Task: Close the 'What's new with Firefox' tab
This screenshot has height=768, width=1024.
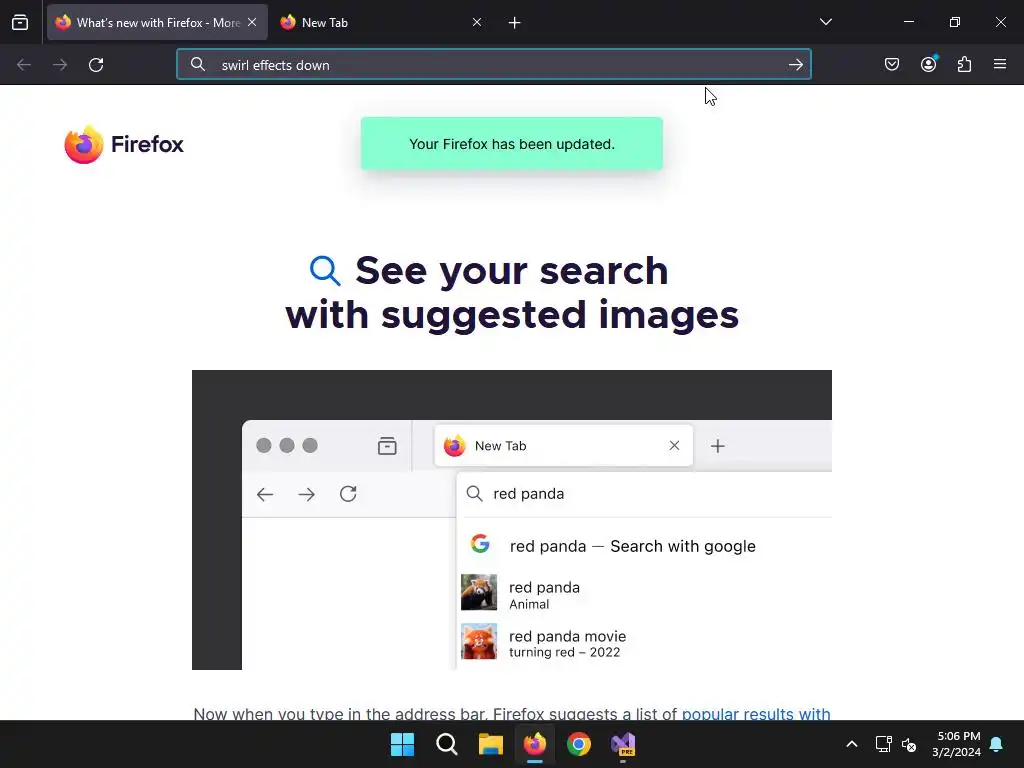Action: pos(252,22)
